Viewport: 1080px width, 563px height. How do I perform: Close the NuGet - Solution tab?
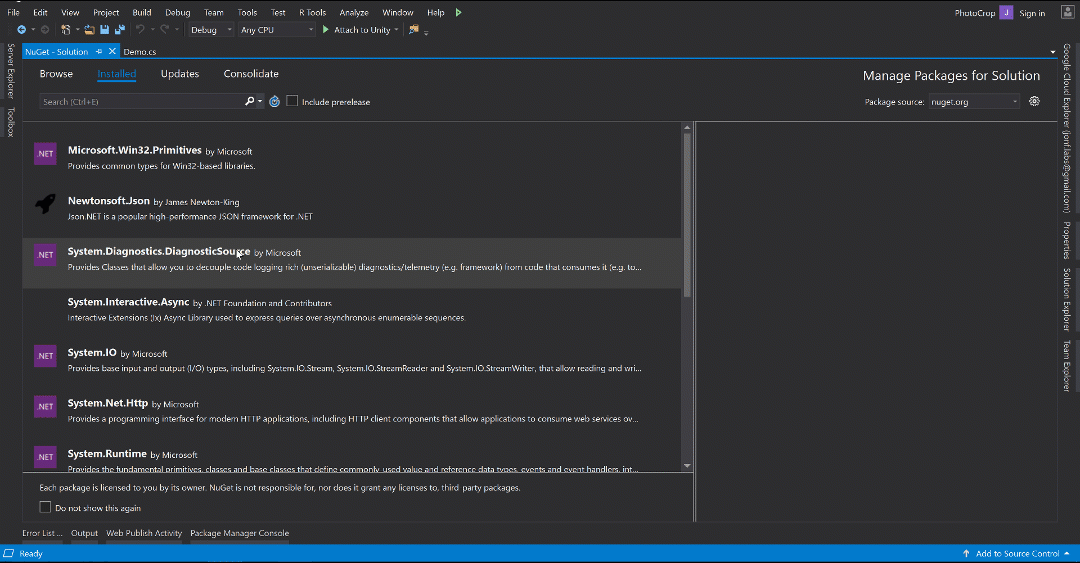click(112, 52)
